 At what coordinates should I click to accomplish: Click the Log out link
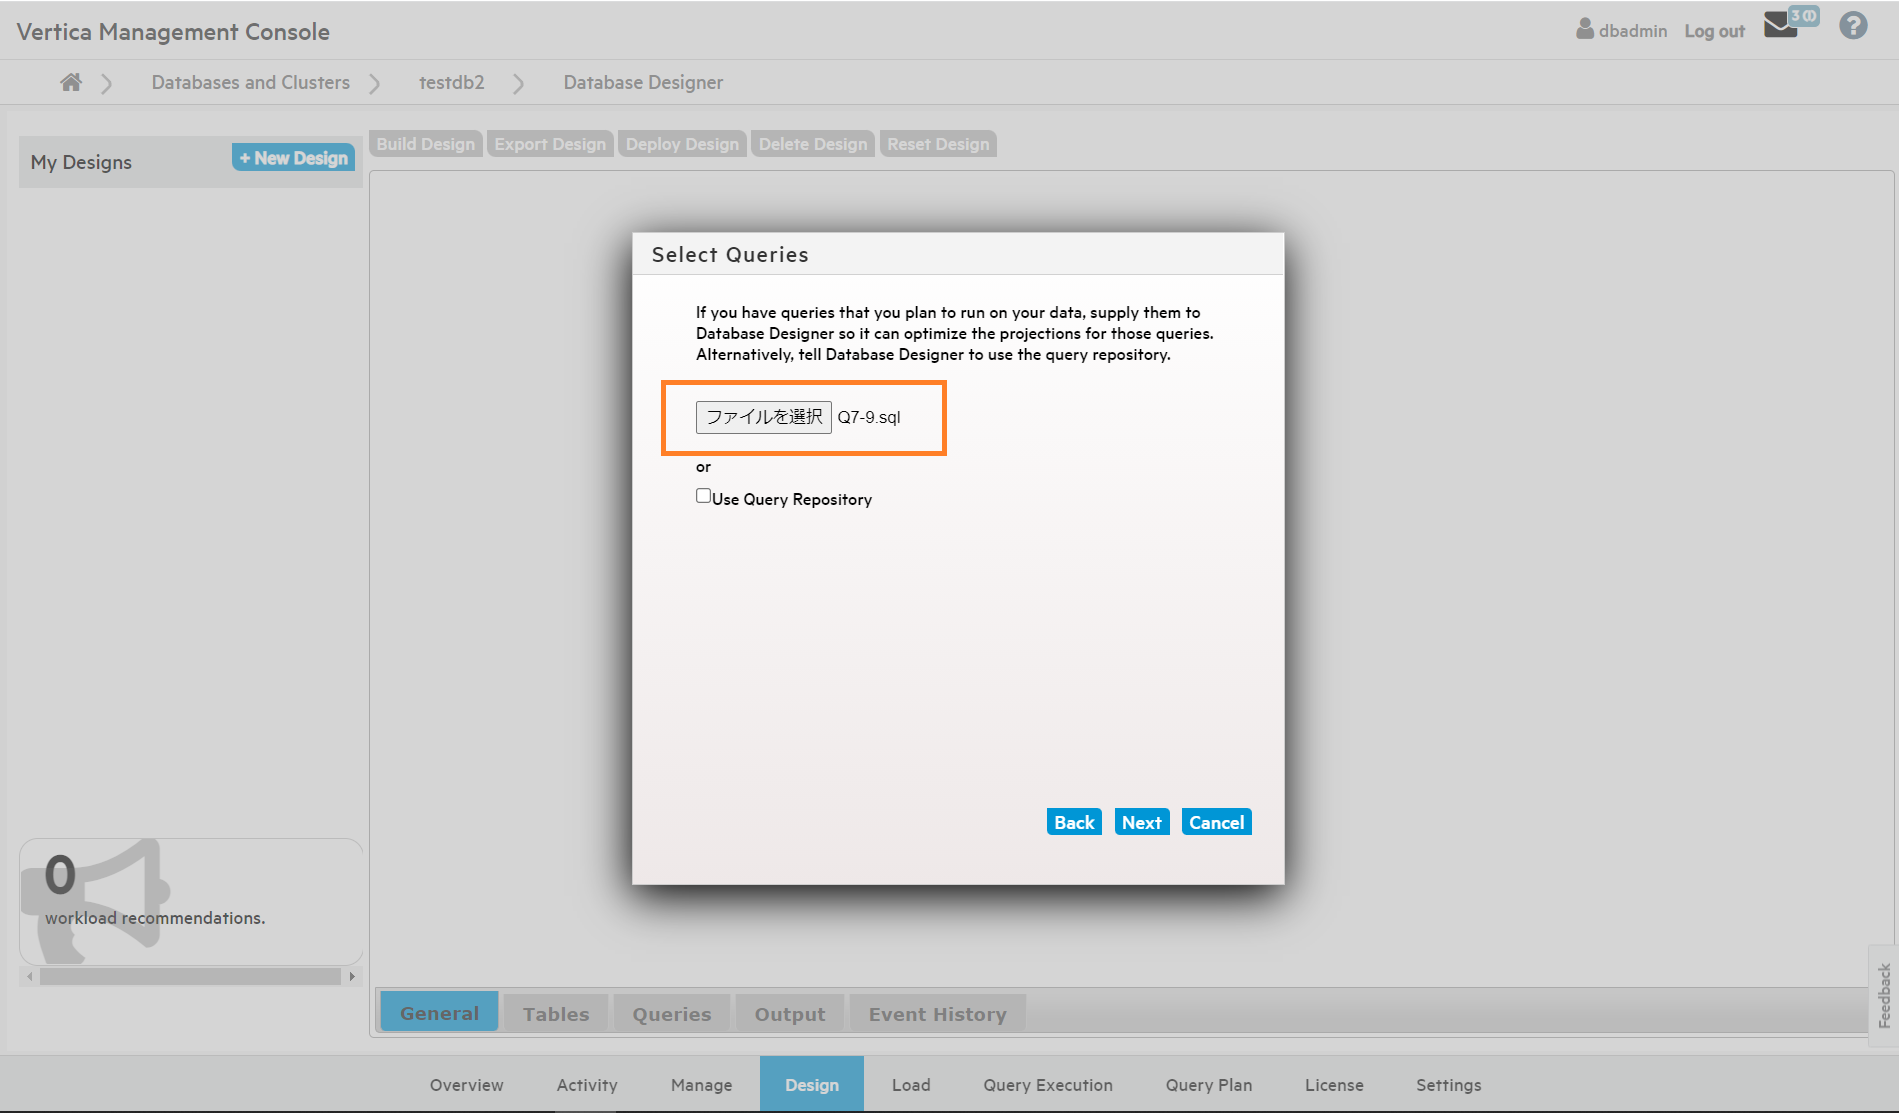1714,31
